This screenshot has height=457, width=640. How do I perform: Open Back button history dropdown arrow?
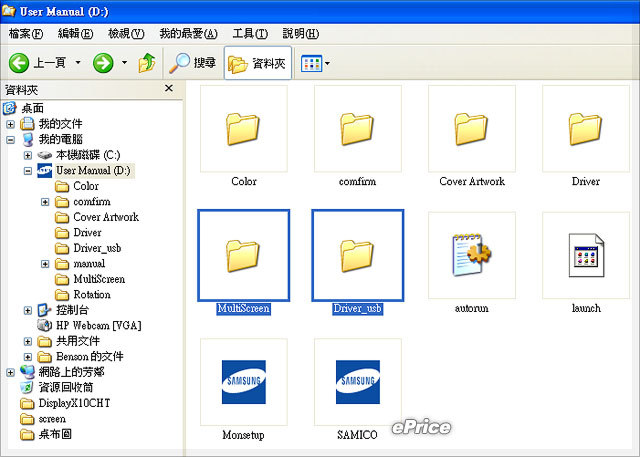(x=78, y=62)
